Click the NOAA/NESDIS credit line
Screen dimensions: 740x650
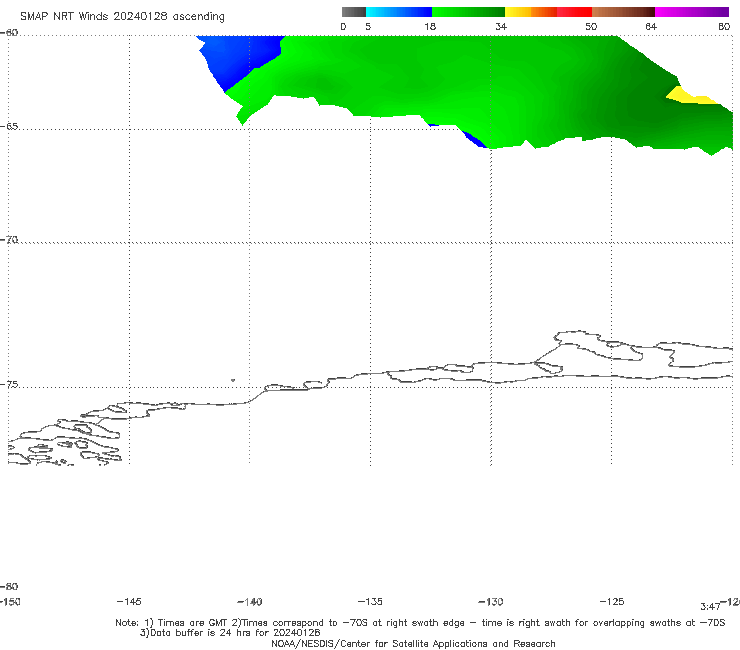click(413, 643)
